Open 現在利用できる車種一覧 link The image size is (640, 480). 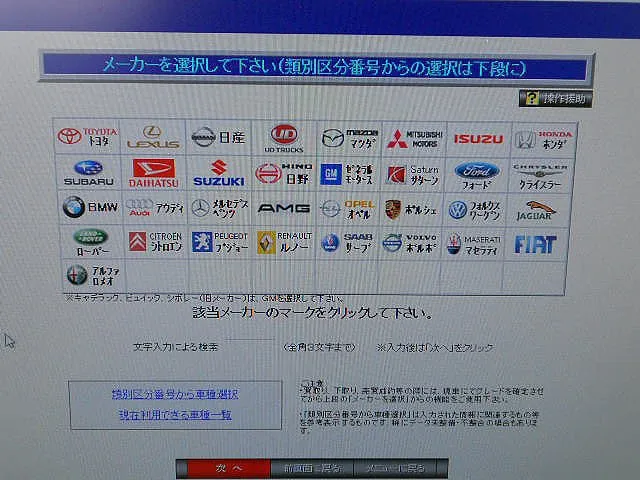pyautogui.click(x=176, y=415)
